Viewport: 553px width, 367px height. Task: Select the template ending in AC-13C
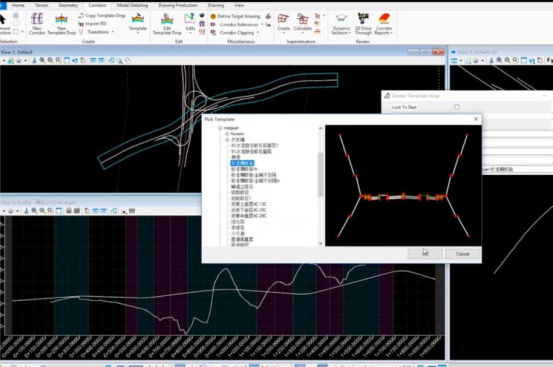(x=249, y=204)
